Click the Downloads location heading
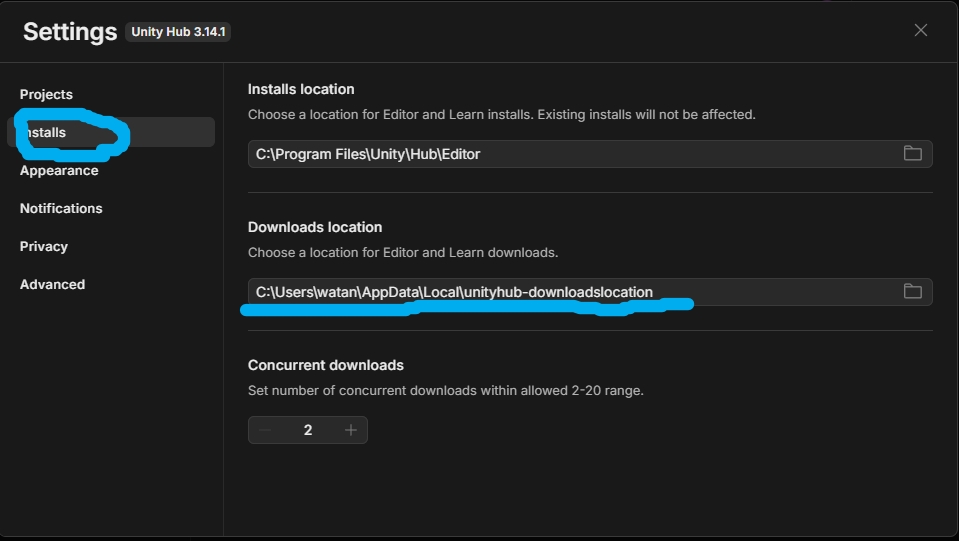This screenshot has height=541, width=959. (x=315, y=227)
